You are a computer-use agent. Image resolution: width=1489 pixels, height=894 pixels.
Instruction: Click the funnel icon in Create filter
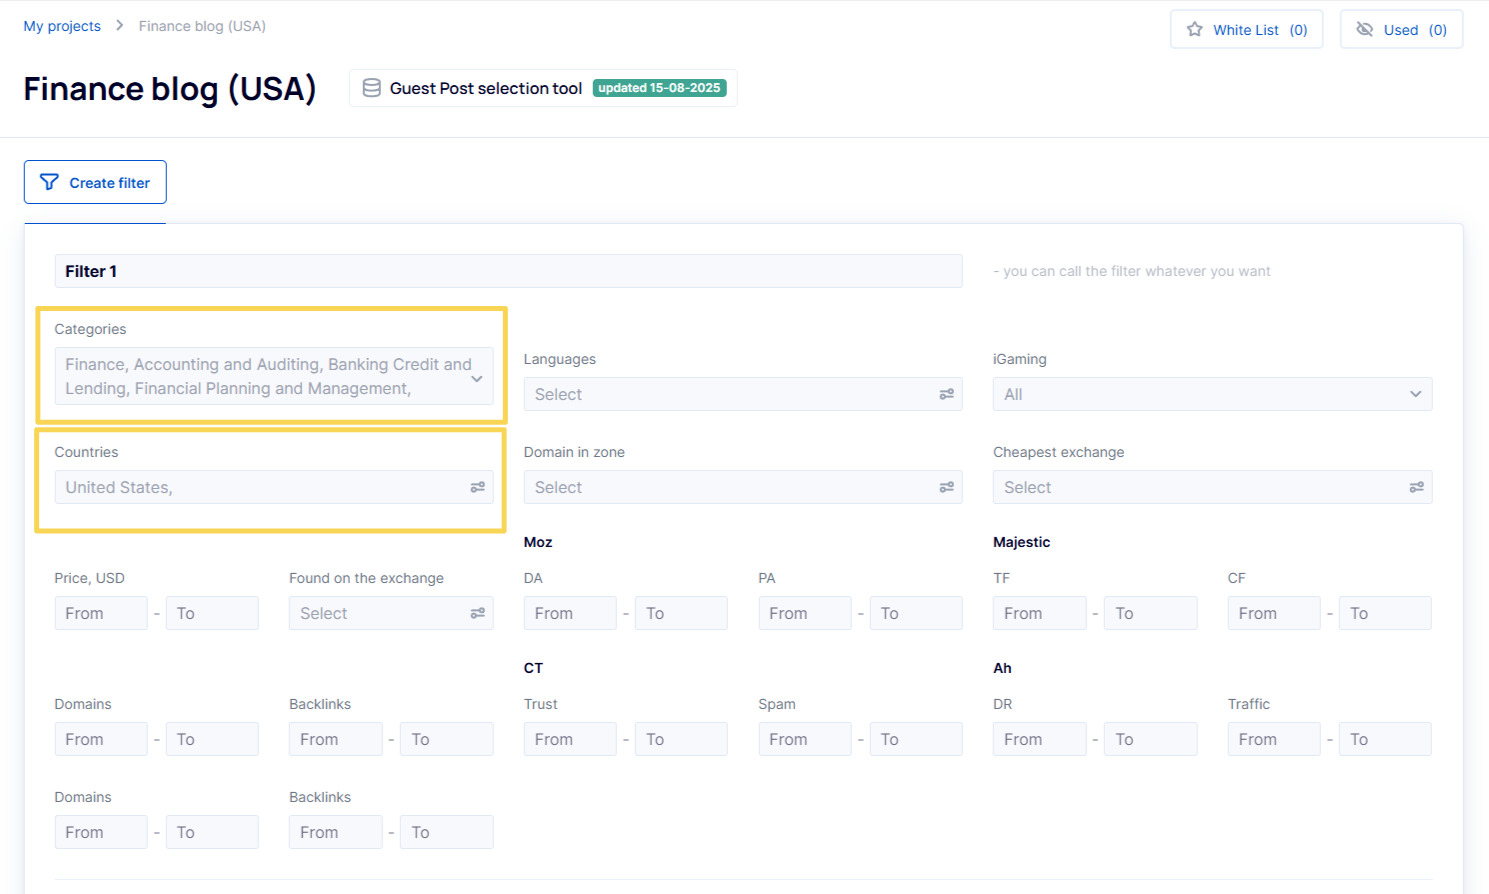pos(49,182)
